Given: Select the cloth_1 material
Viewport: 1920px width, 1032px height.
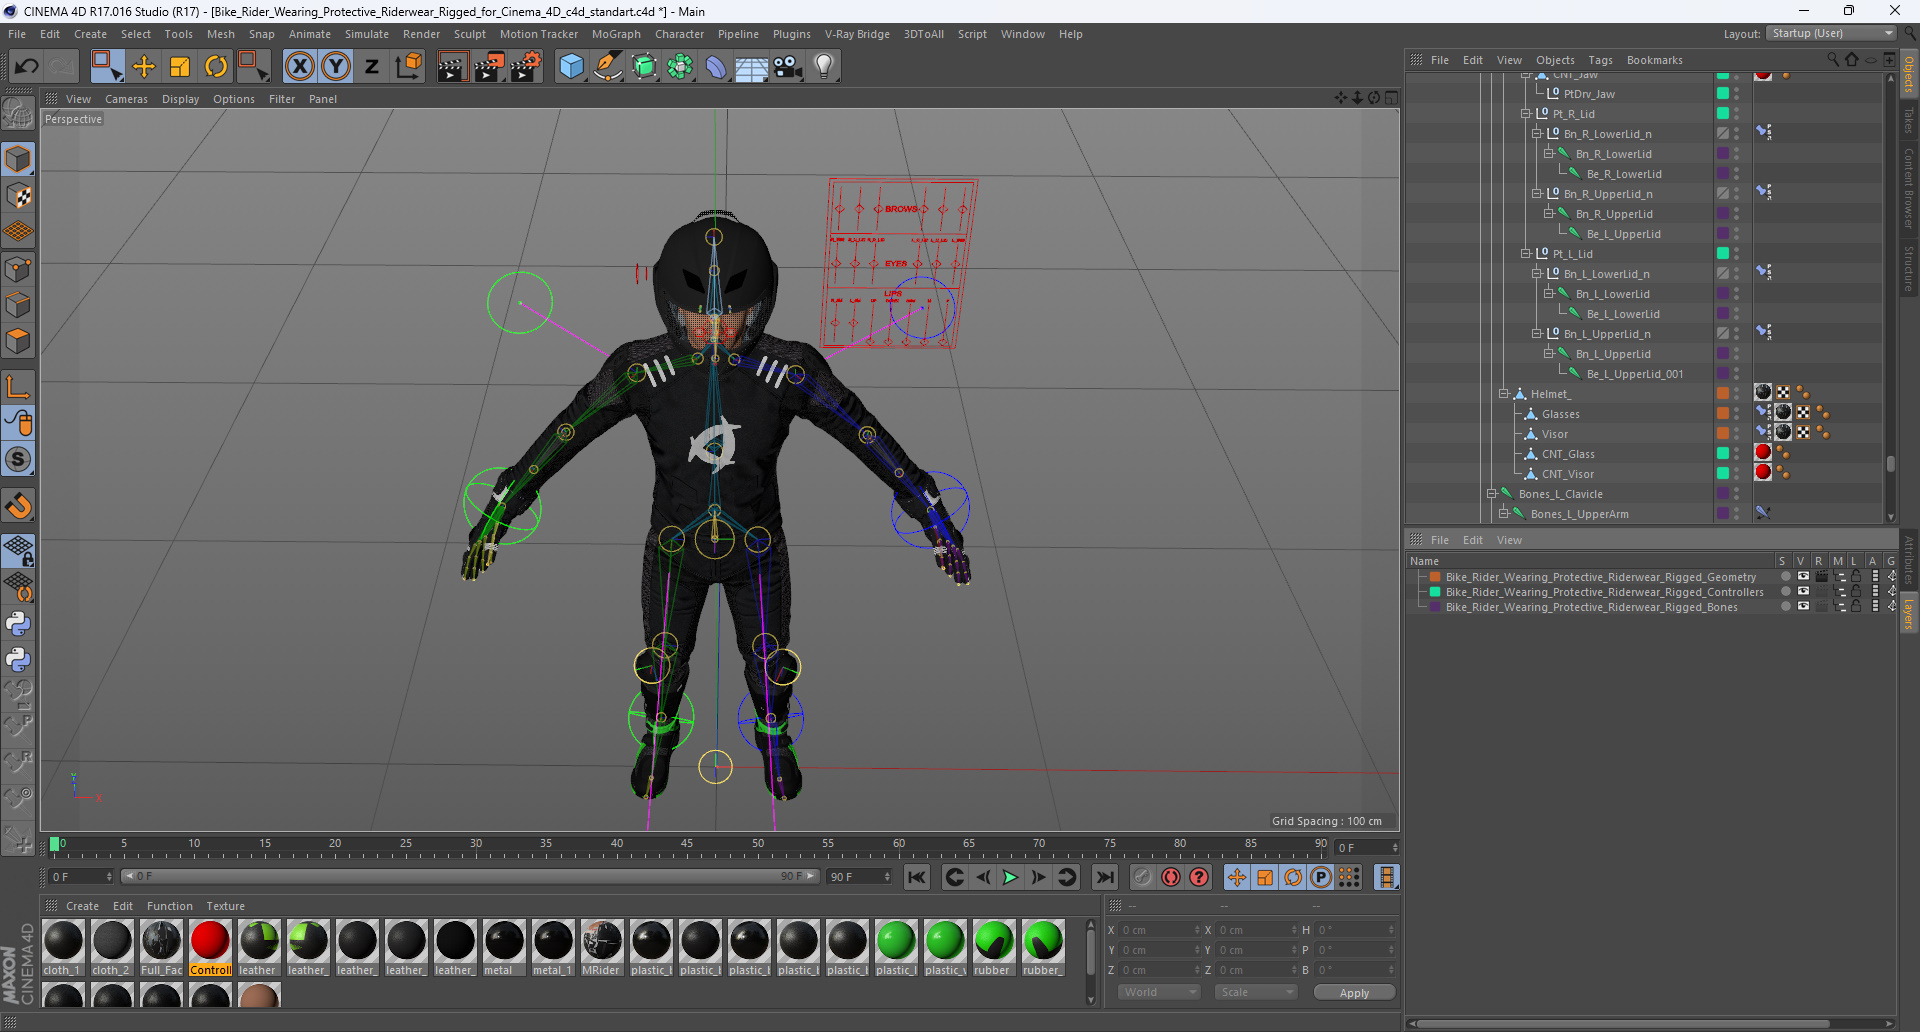Looking at the screenshot, I should [x=63, y=947].
